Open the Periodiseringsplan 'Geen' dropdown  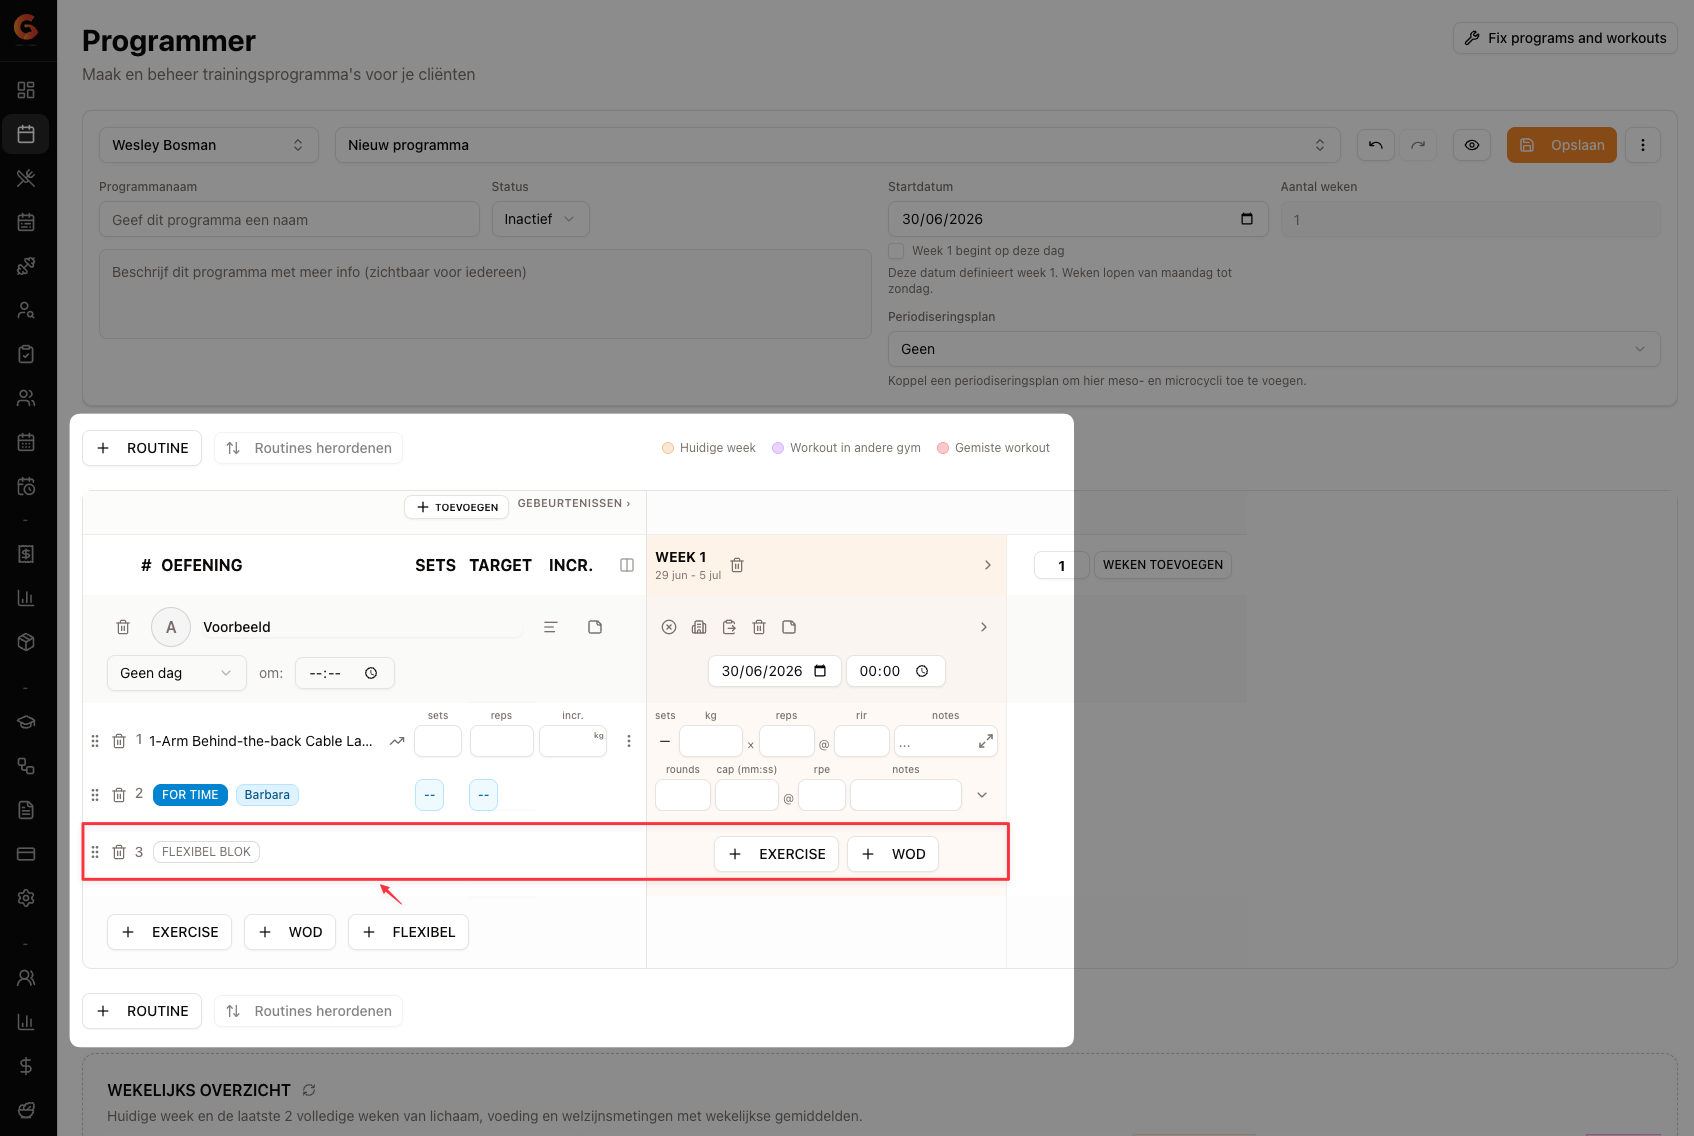point(1274,349)
